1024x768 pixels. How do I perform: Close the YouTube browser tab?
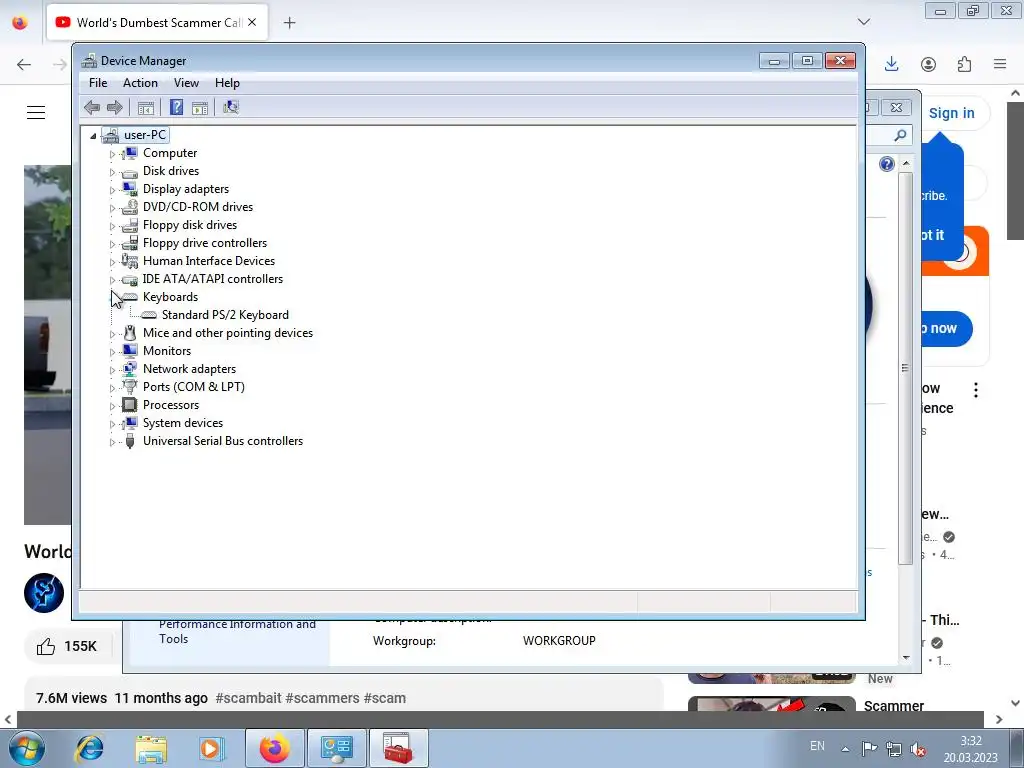(252, 22)
